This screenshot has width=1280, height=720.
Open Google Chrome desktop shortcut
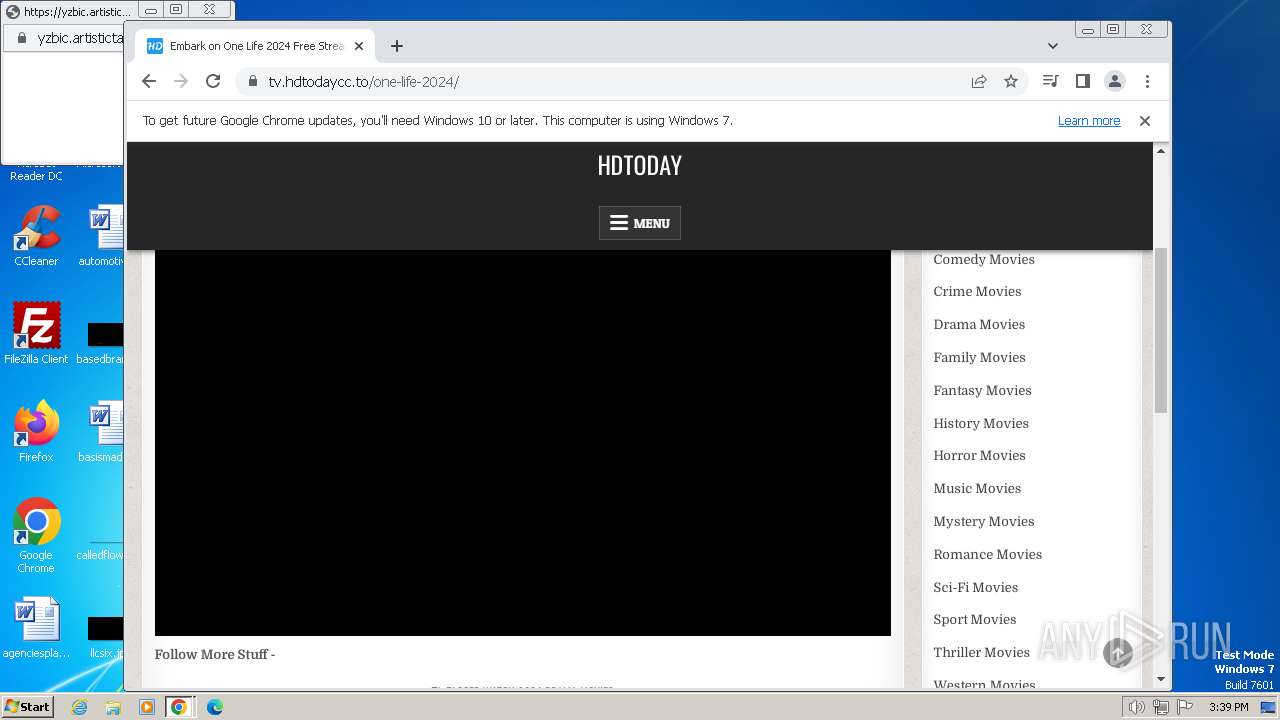[36, 535]
